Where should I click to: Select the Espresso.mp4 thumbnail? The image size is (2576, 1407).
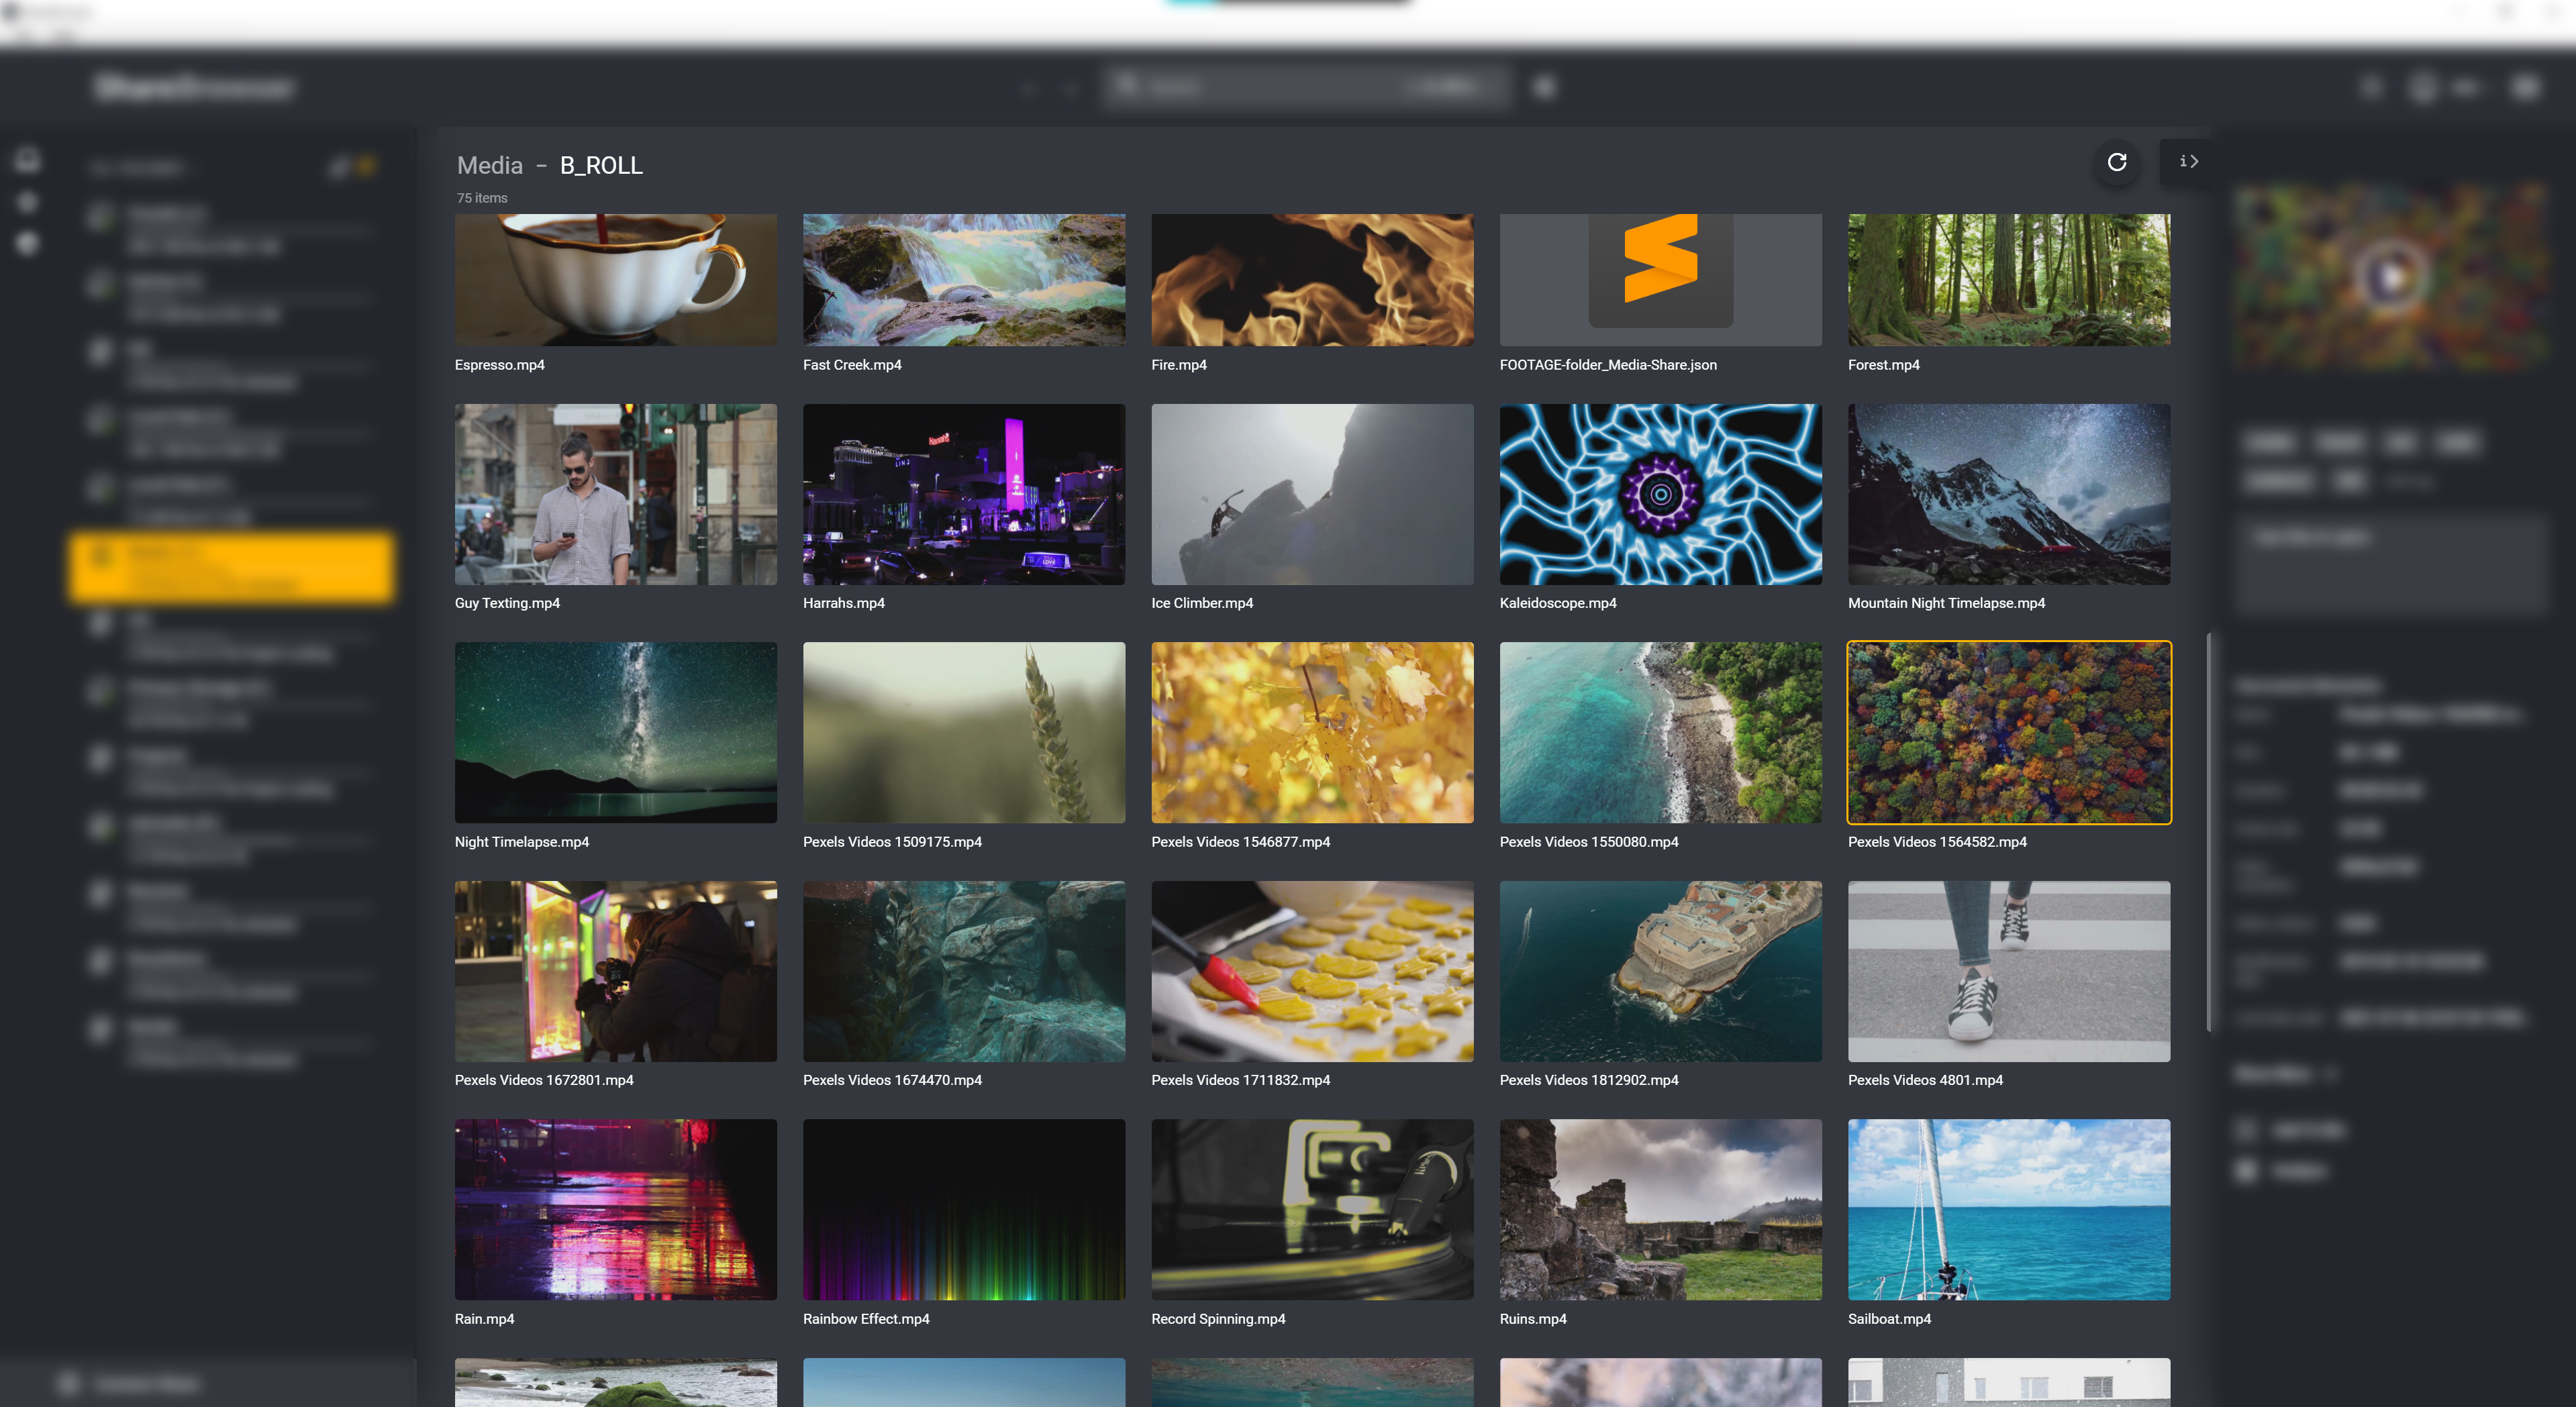coord(616,280)
